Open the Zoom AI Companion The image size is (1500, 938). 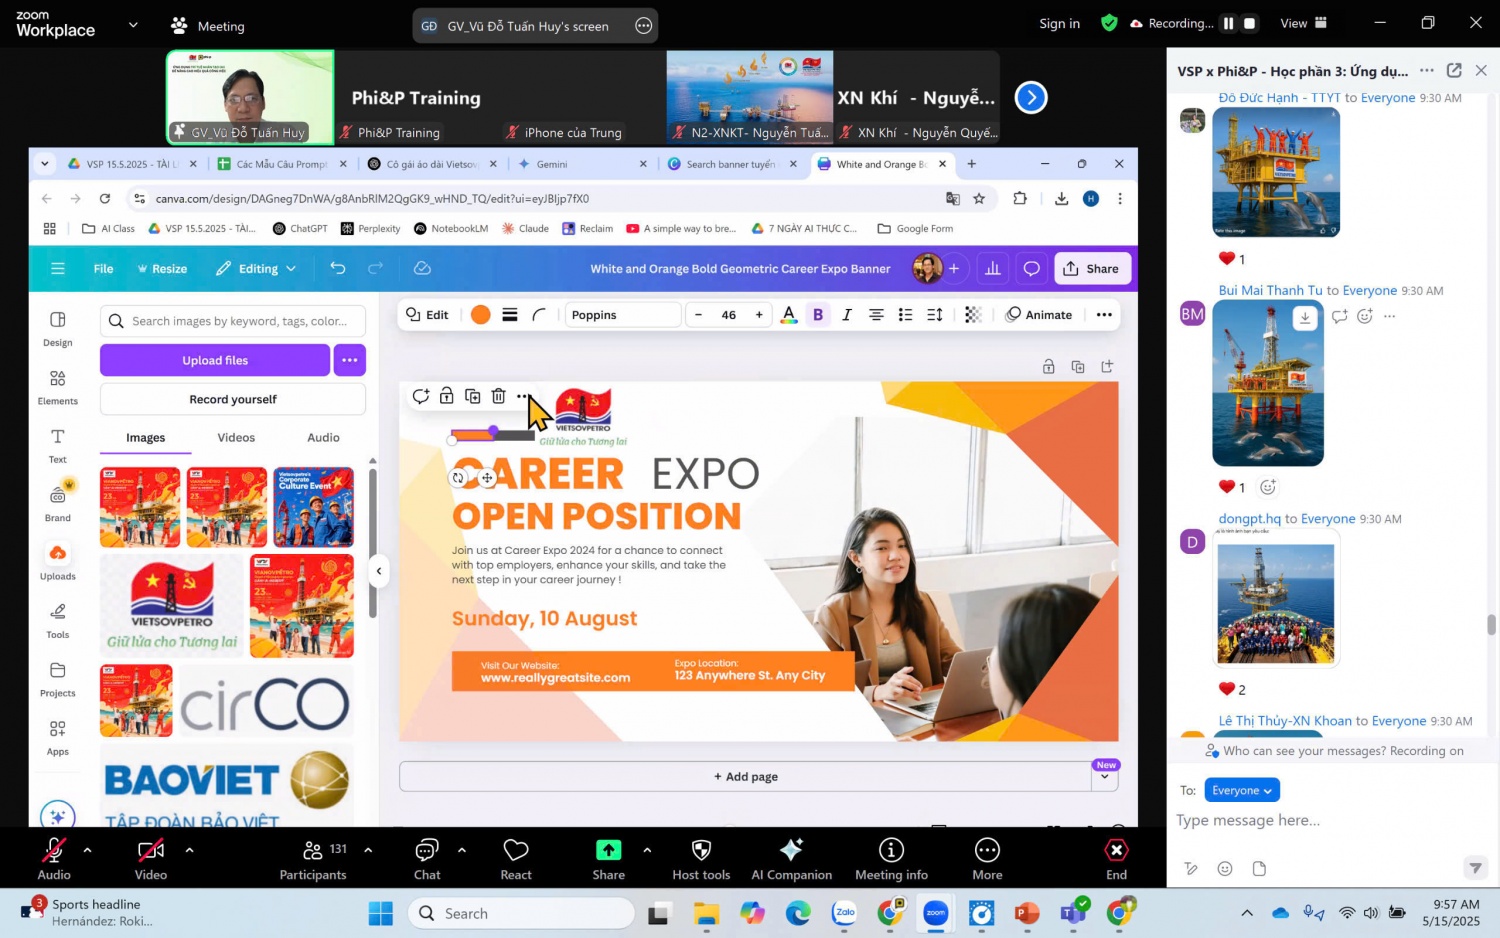click(x=791, y=859)
